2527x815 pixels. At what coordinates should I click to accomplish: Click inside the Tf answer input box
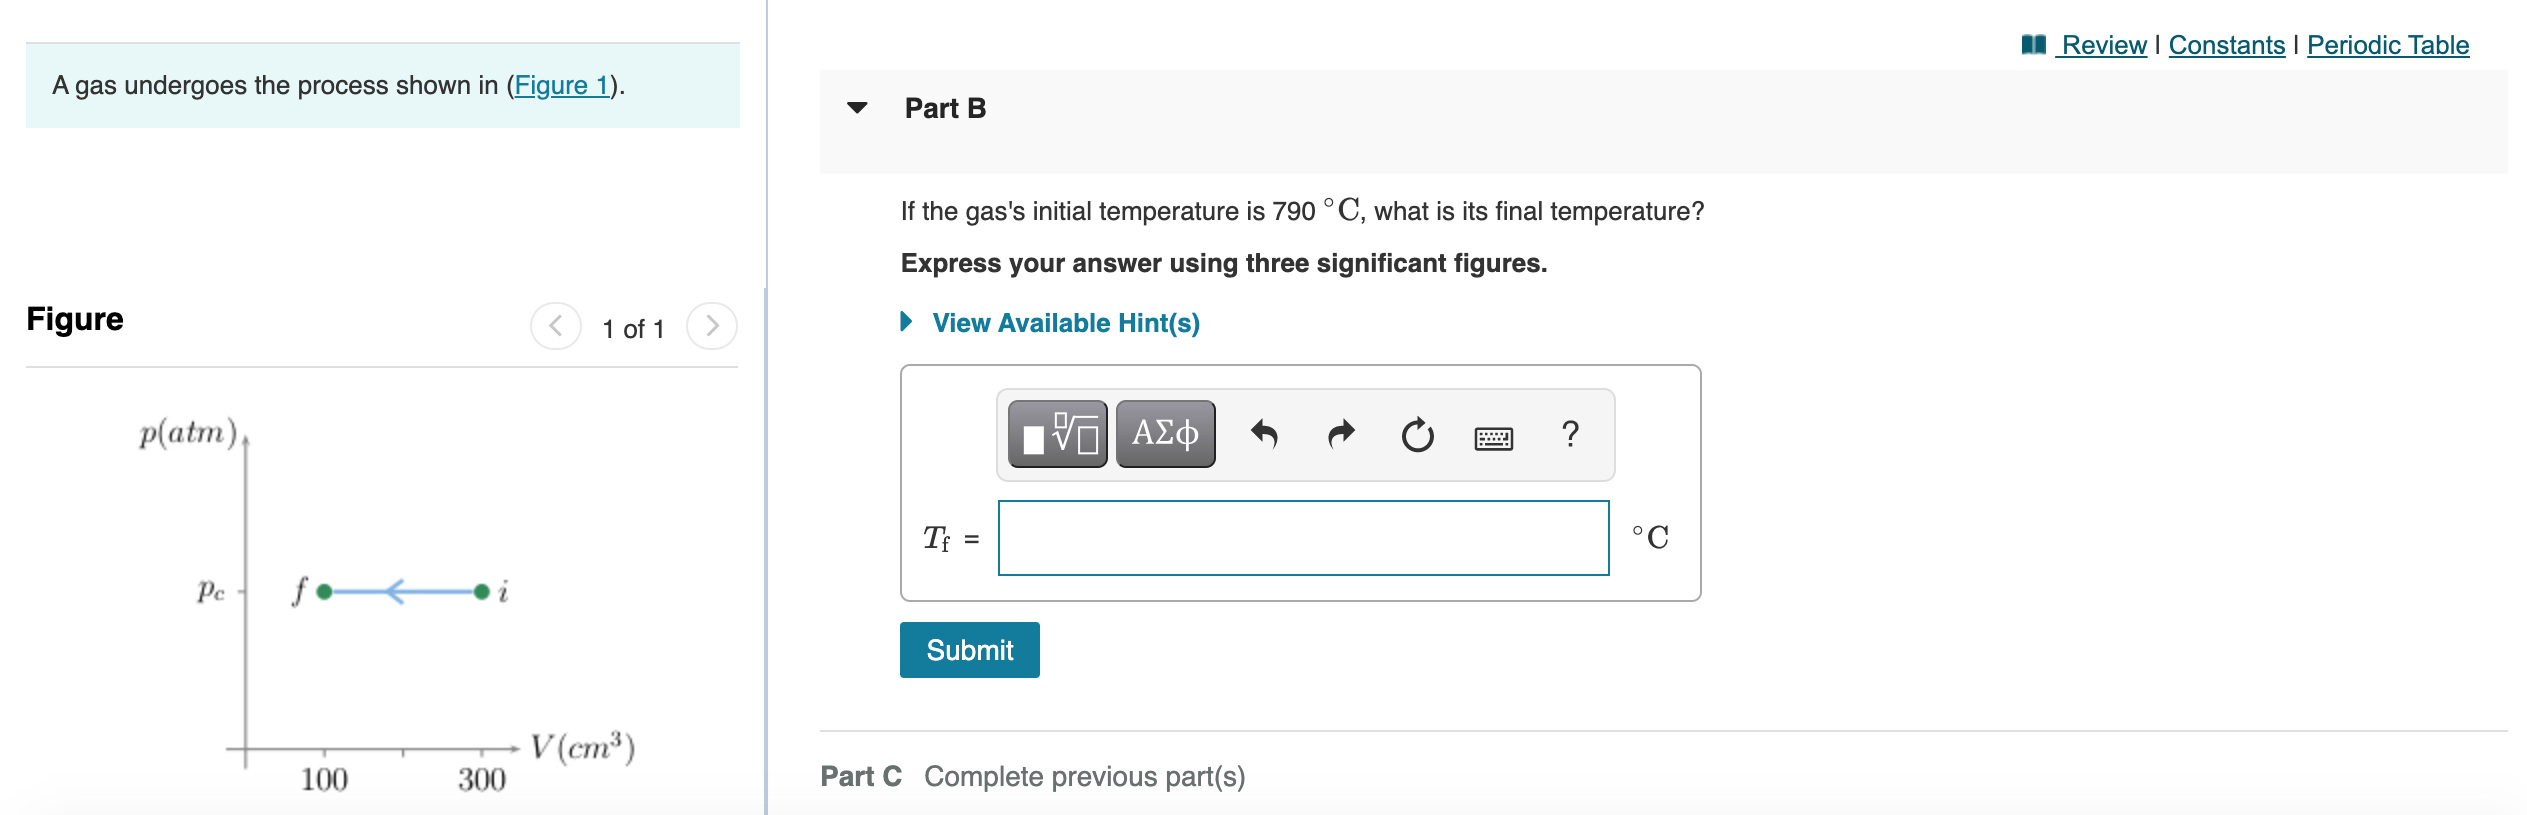[1303, 539]
